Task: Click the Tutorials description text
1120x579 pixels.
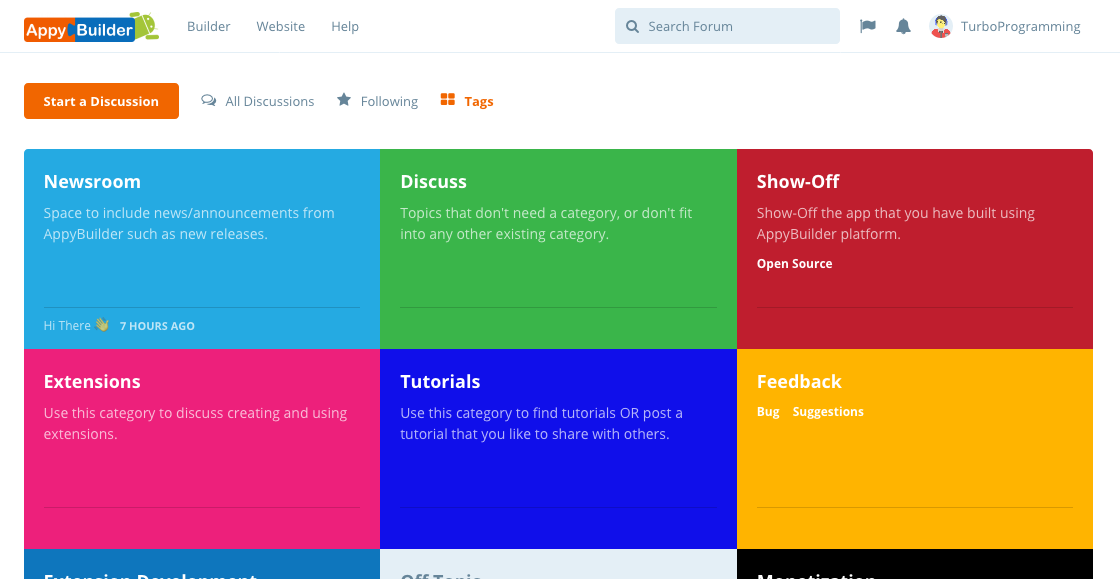Action: pyautogui.click(x=541, y=423)
